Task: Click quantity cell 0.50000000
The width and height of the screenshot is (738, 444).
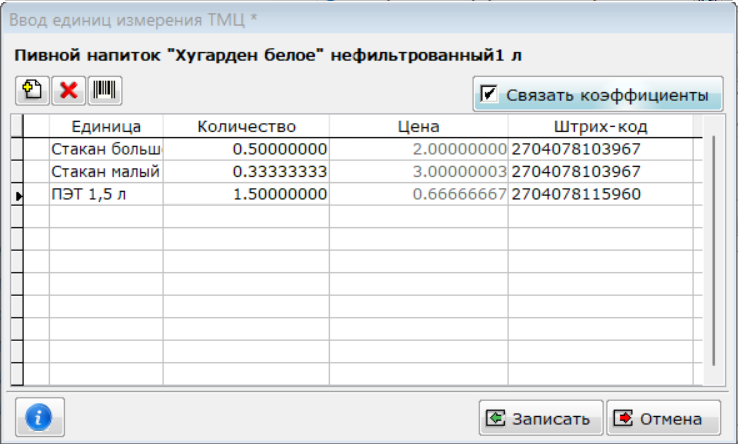Action: 246,149
